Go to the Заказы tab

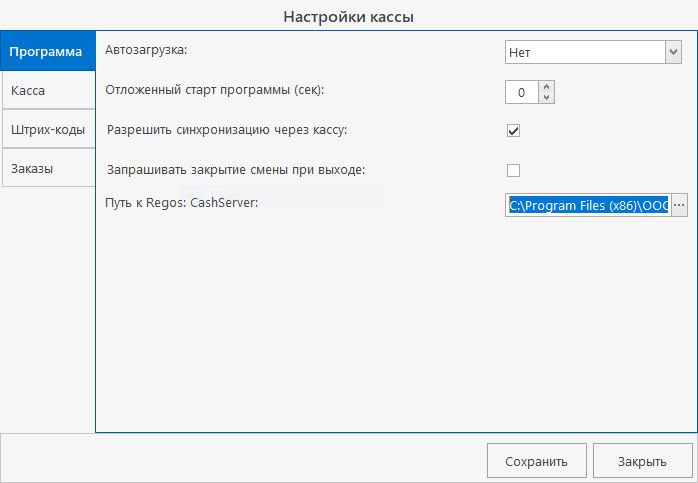click(47, 168)
